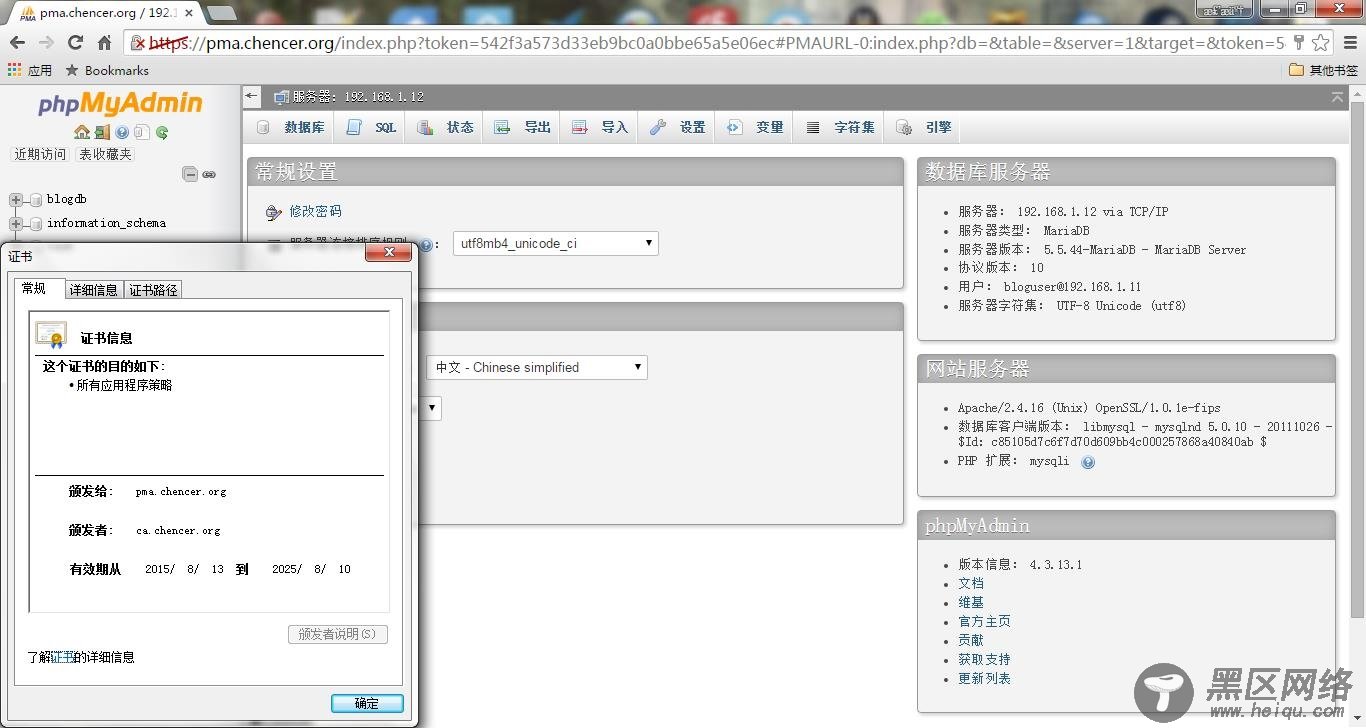
Task: Click the 证书 hyperlink in certificate dialog
Action: click(x=63, y=657)
